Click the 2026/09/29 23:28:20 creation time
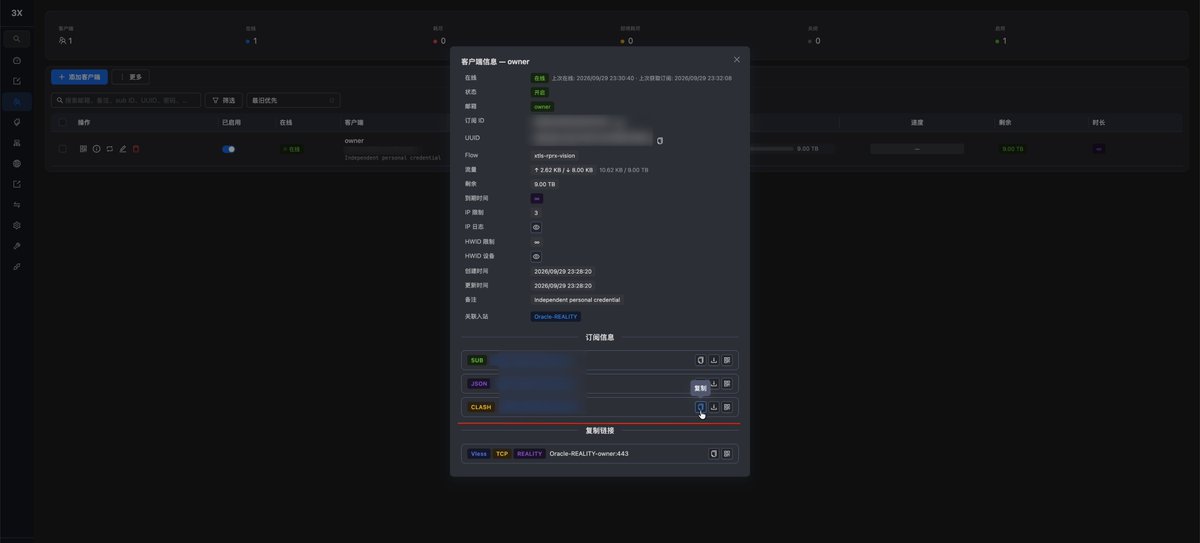The image size is (1200, 543). pos(563,271)
